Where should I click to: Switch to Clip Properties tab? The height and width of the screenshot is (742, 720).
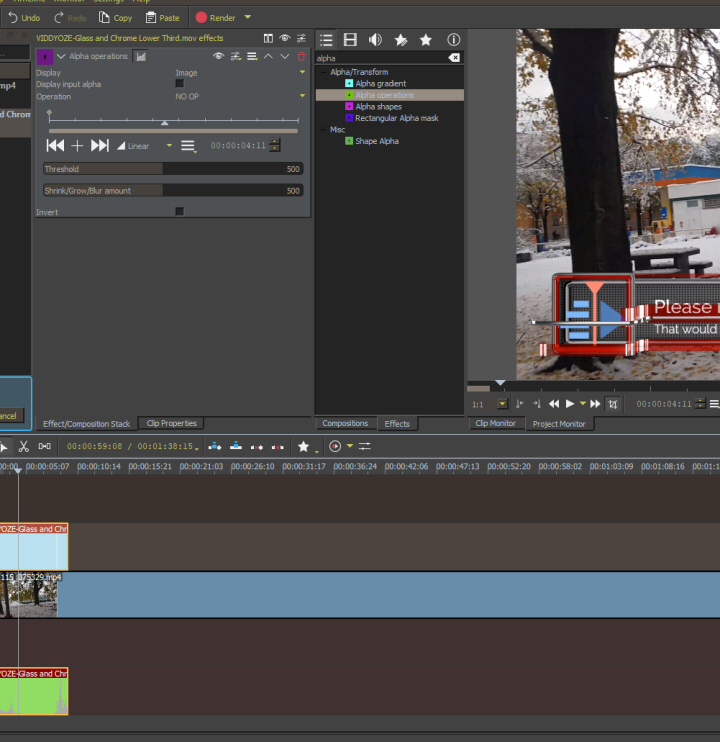pos(171,423)
